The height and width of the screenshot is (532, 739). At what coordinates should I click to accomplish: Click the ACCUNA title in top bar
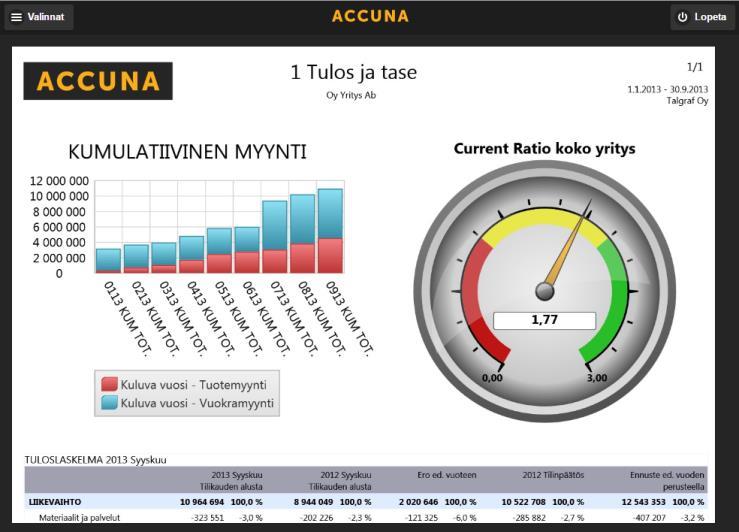coord(370,16)
